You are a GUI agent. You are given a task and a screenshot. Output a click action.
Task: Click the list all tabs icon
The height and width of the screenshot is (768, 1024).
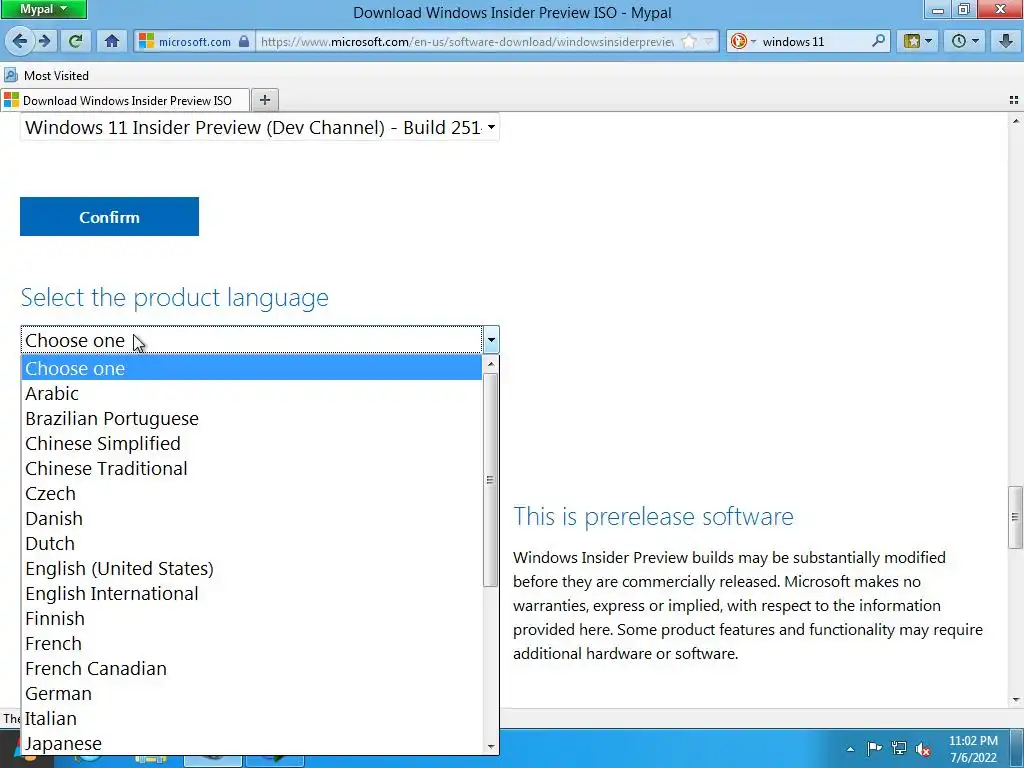[1014, 100]
